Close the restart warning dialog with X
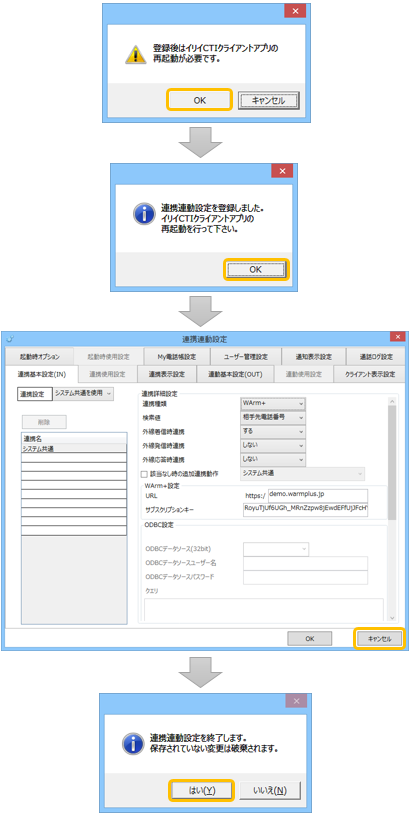 tap(294, 11)
